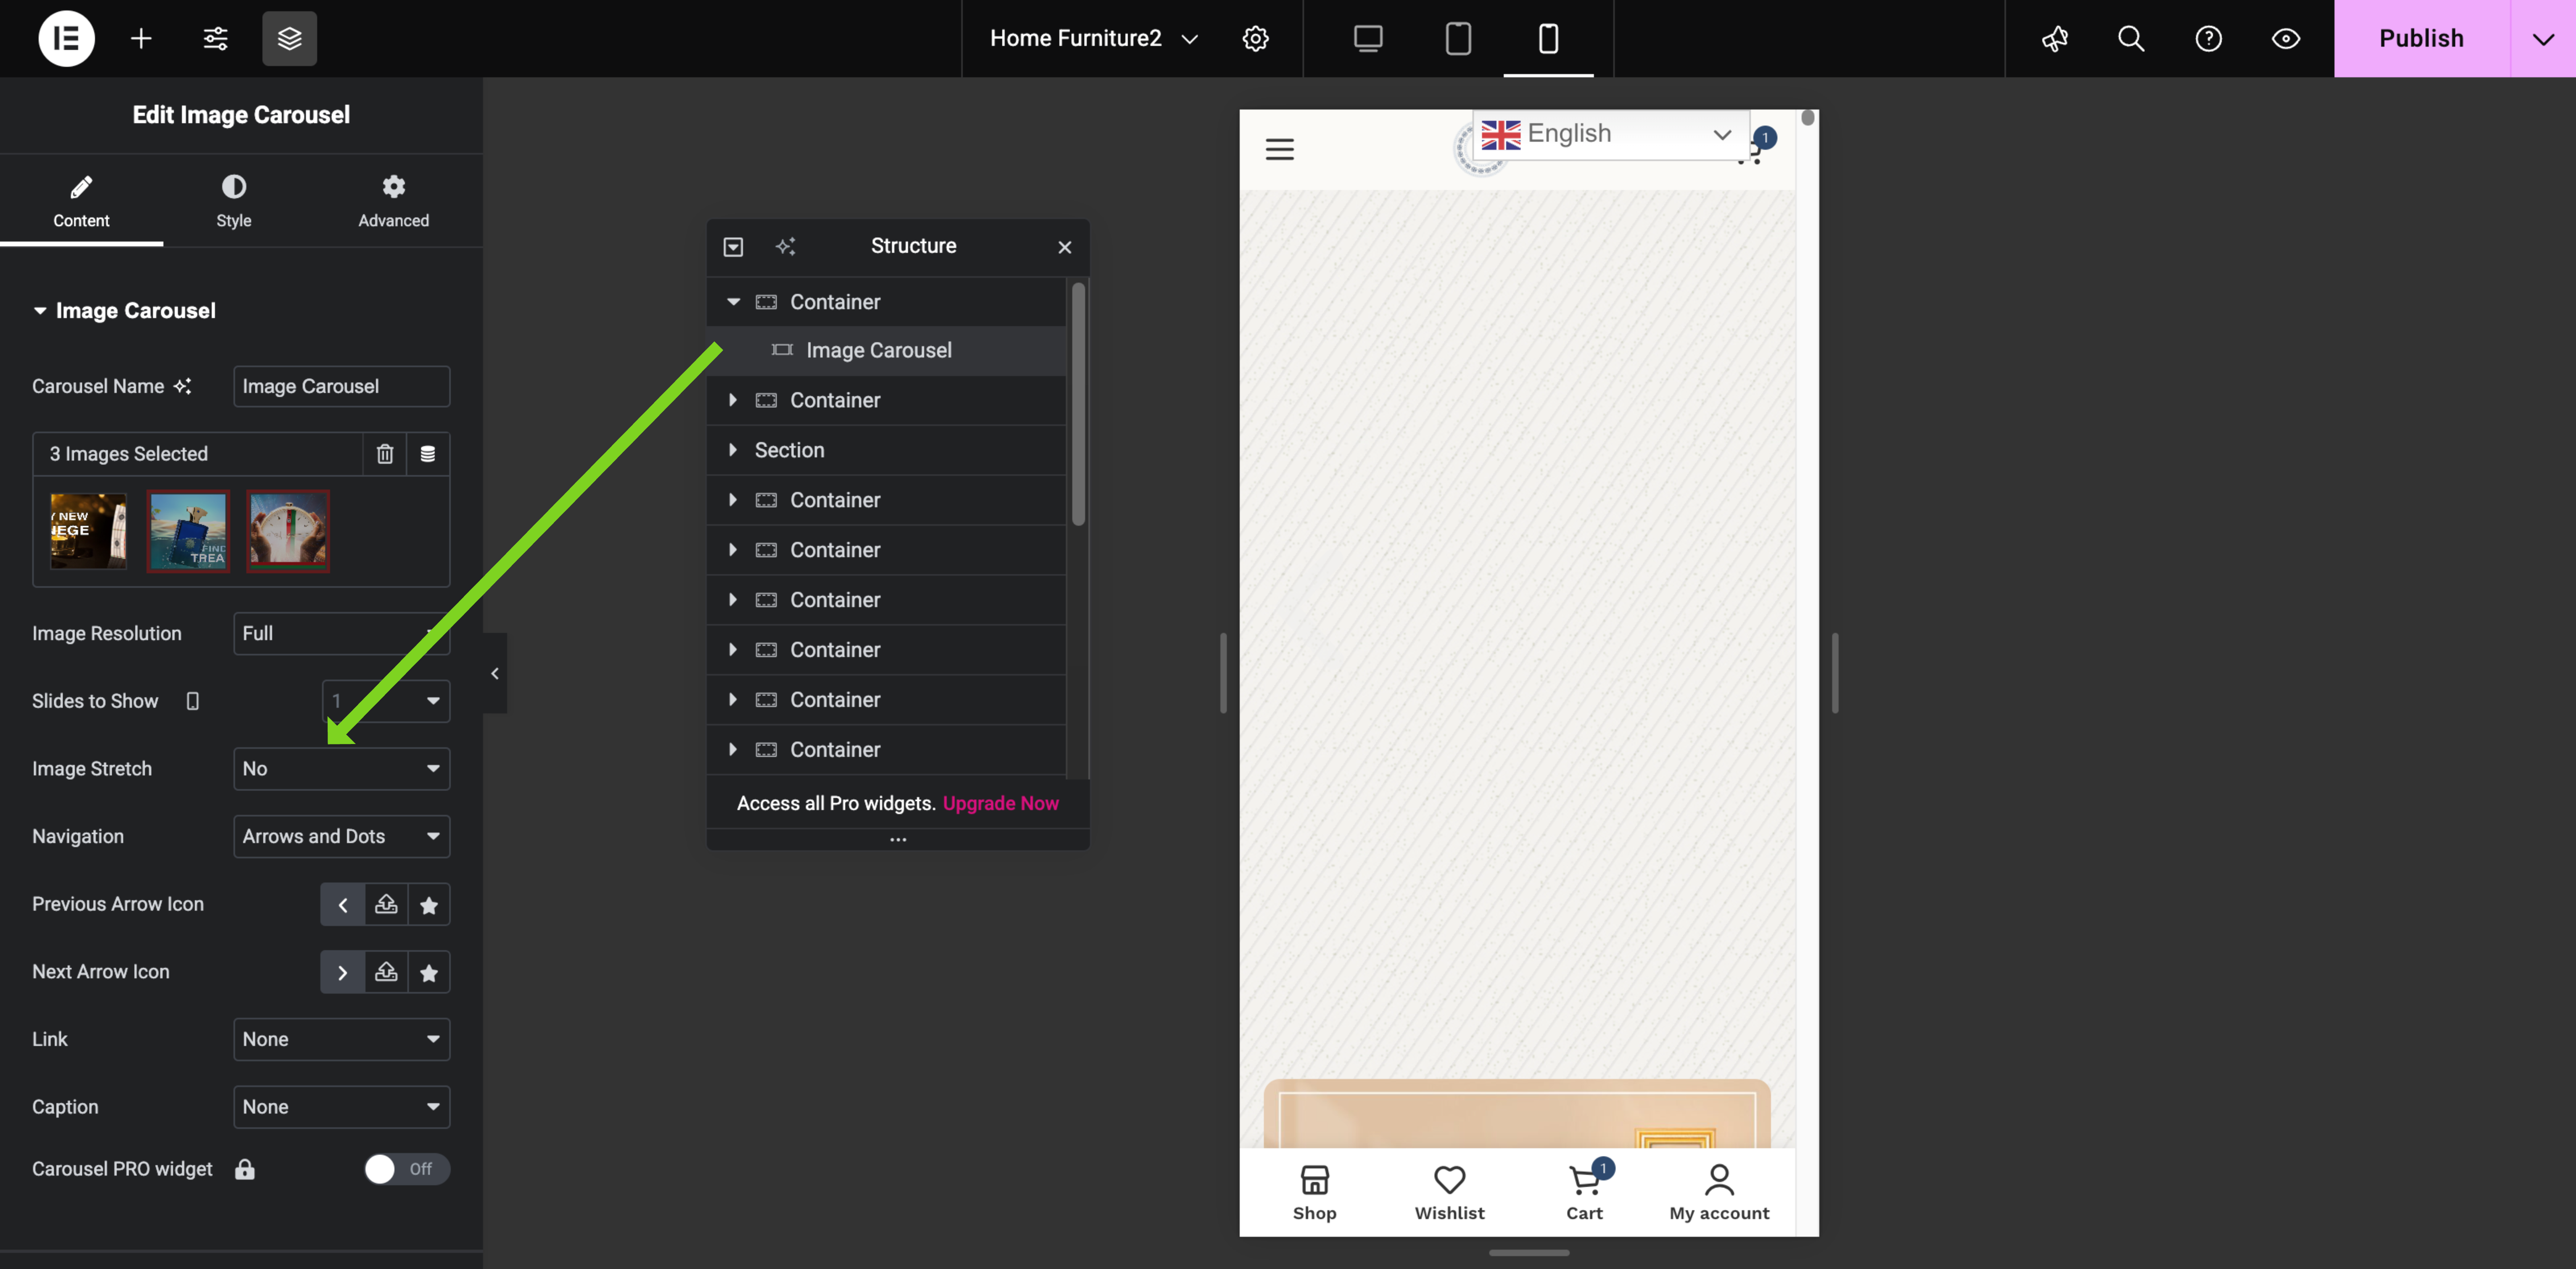Viewport: 2576px width, 1269px height.
Task: Open the English language selector
Action: [1610, 134]
